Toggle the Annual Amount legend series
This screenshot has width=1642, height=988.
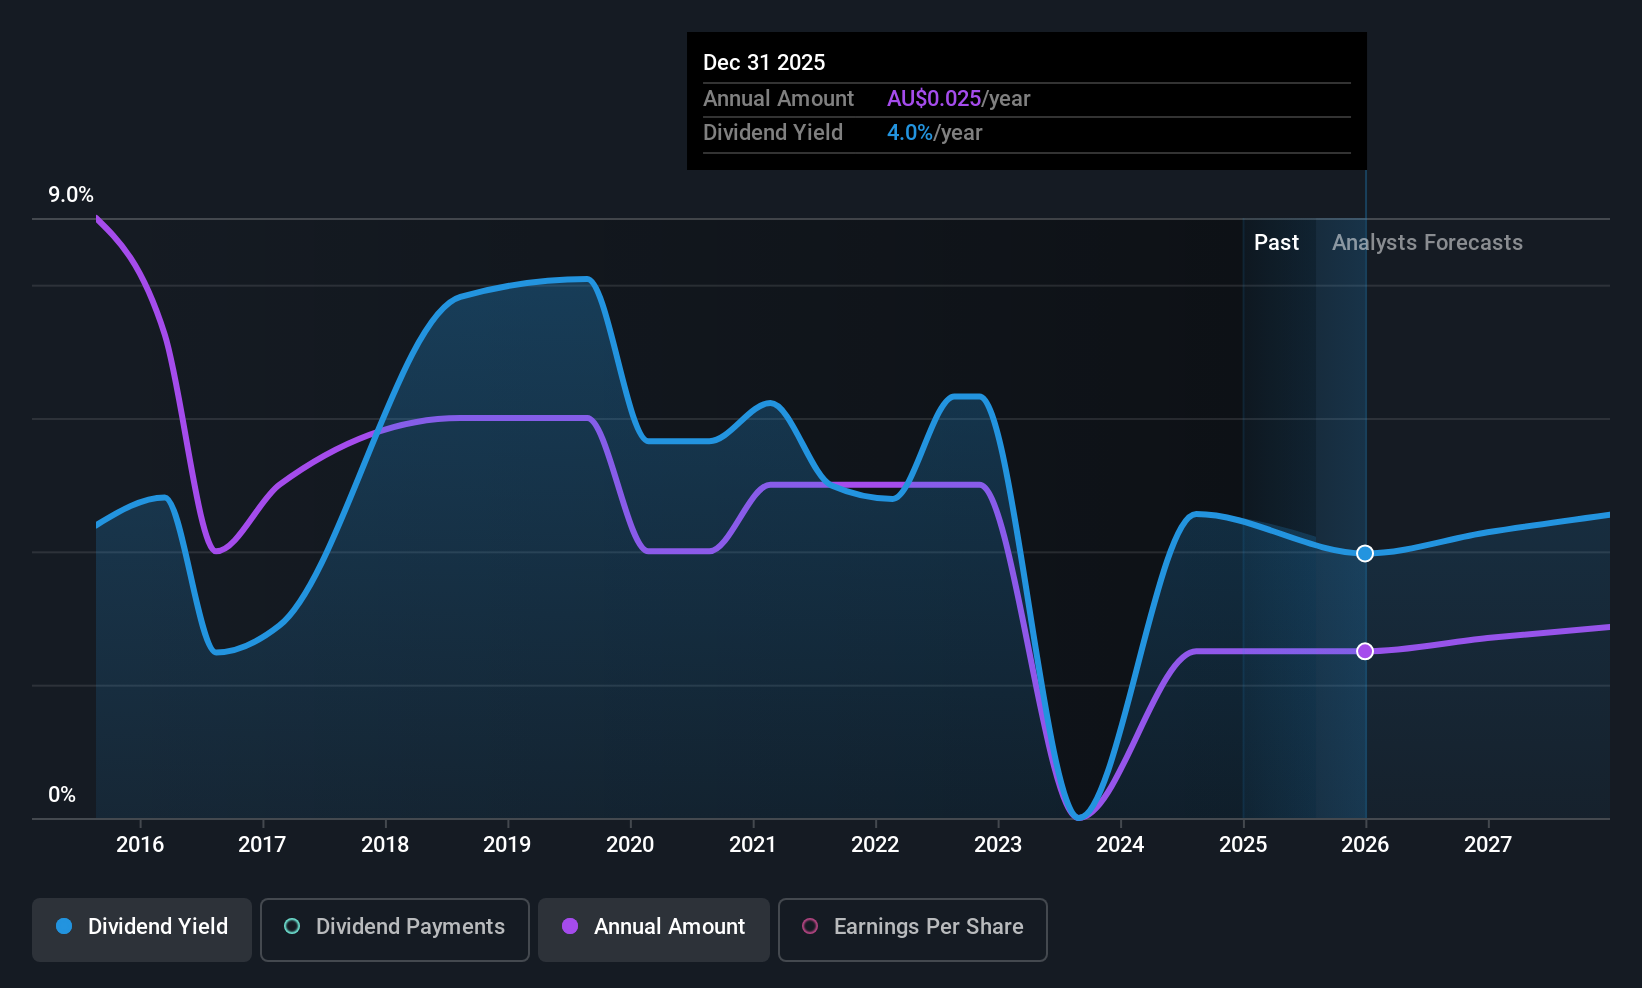tap(654, 929)
